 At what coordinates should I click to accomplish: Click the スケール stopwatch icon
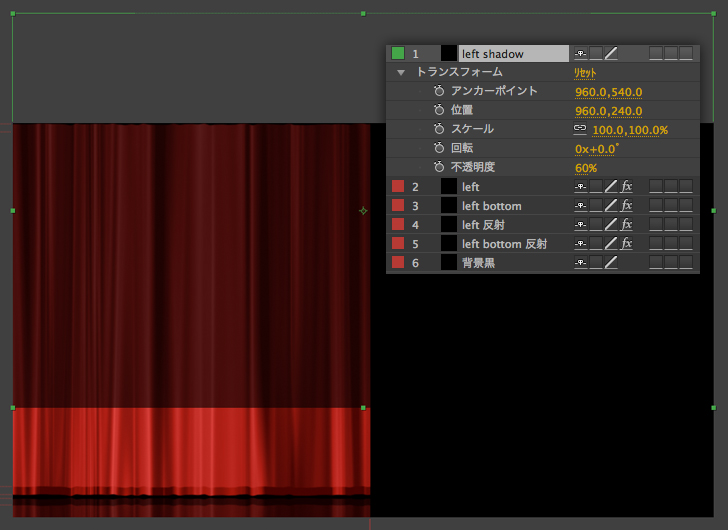[x=439, y=129]
